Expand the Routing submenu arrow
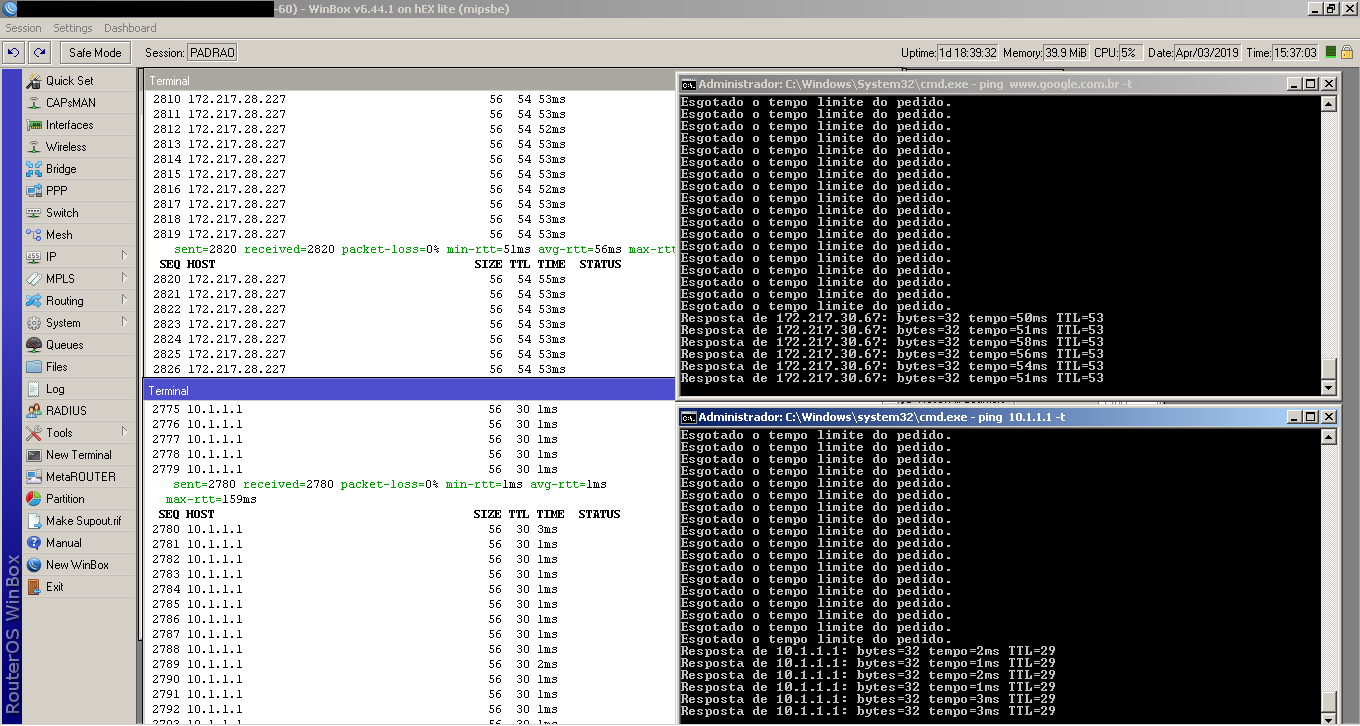1360x726 pixels. click(124, 301)
